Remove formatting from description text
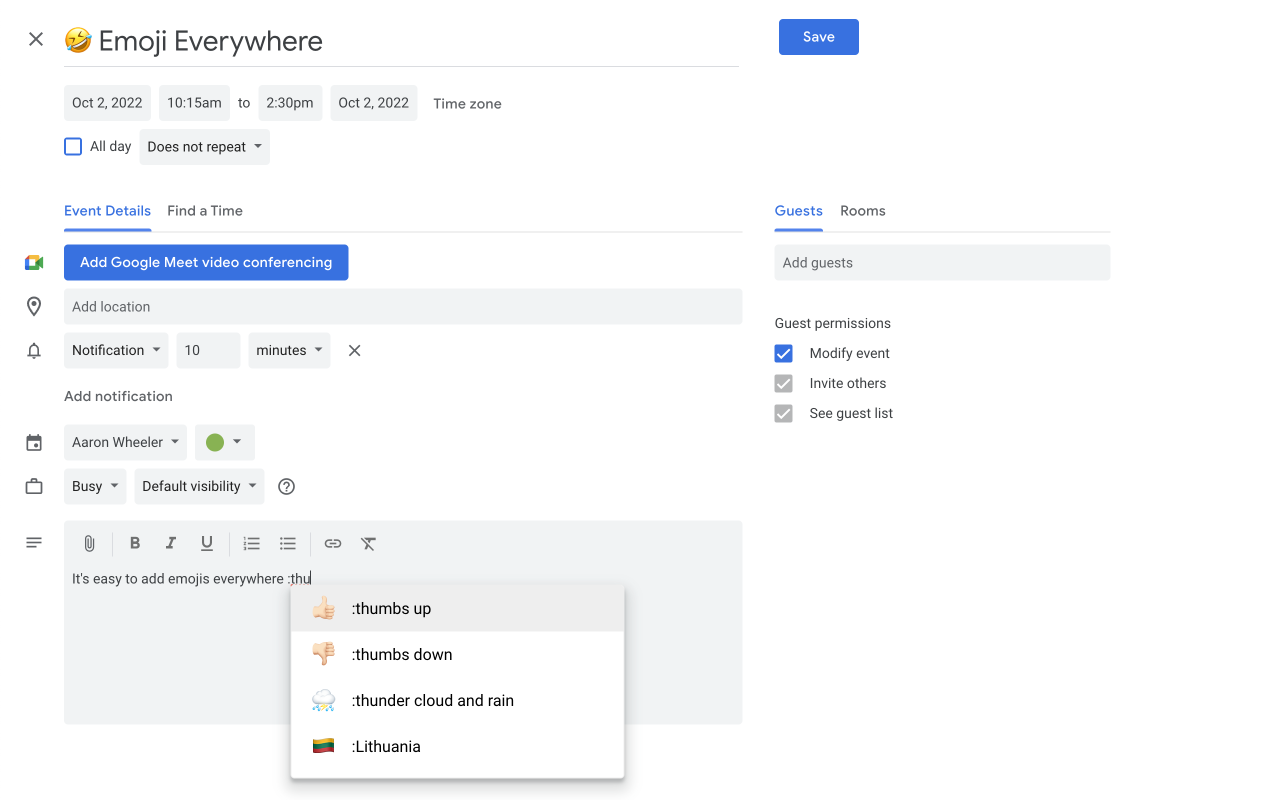 pos(368,543)
